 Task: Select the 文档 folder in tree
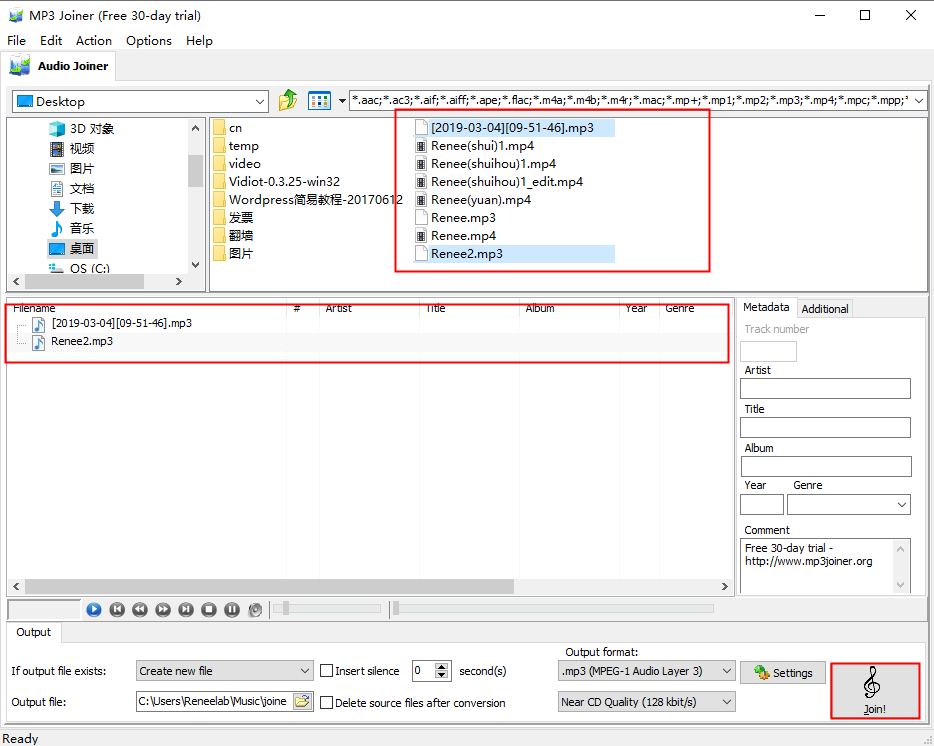tap(72, 189)
